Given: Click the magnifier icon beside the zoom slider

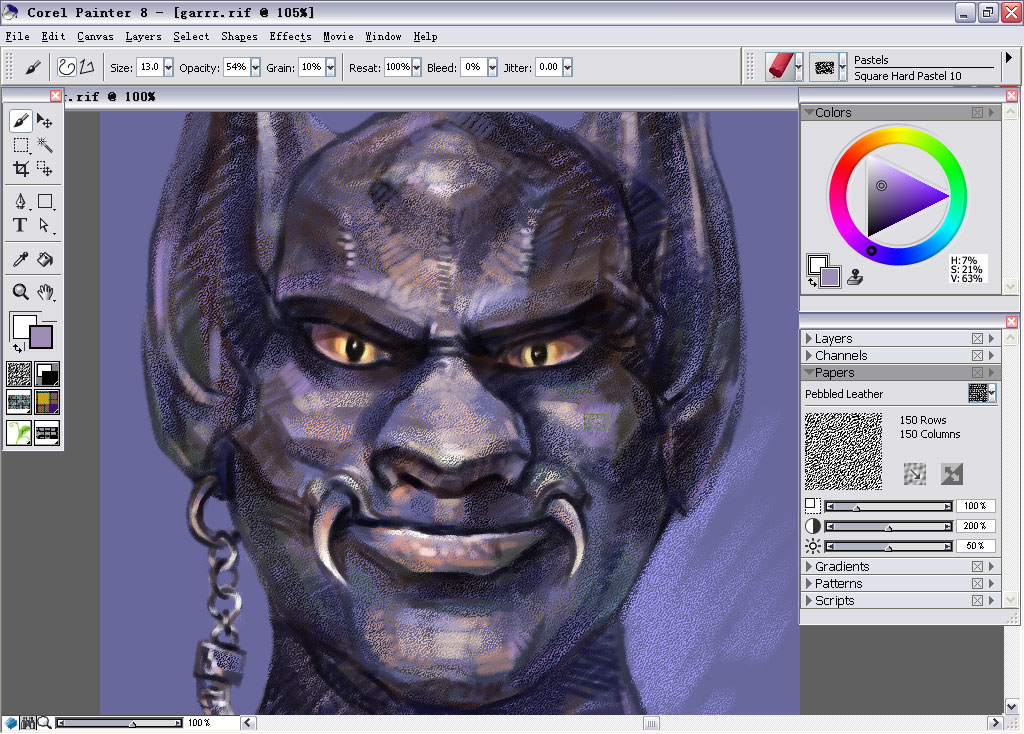Looking at the screenshot, I should point(44,723).
